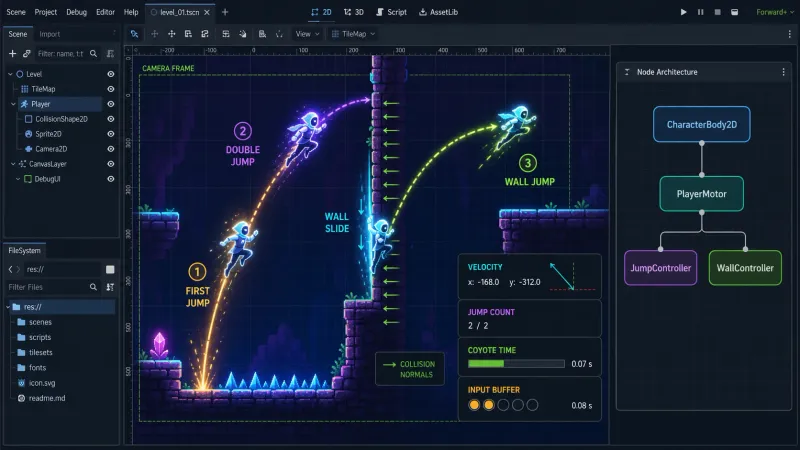Play the project
The height and width of the screenshot is (450, 800).
click(683, 12)
